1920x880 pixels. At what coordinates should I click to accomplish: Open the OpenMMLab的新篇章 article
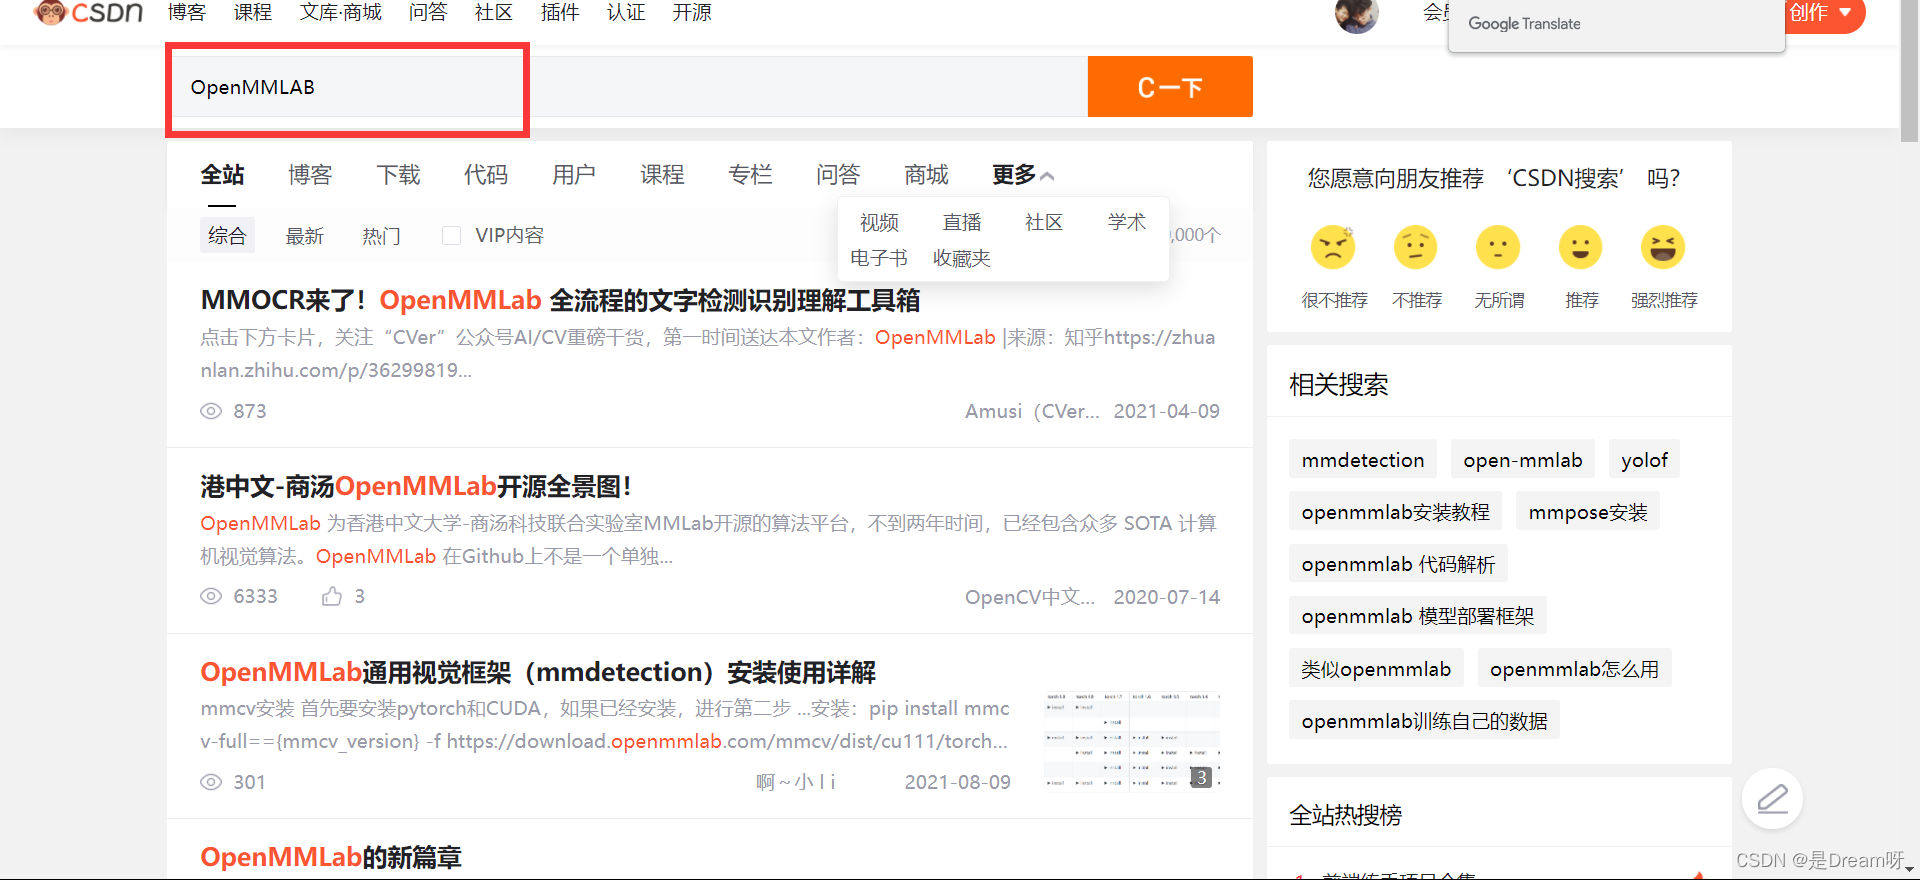coord(331,857)
